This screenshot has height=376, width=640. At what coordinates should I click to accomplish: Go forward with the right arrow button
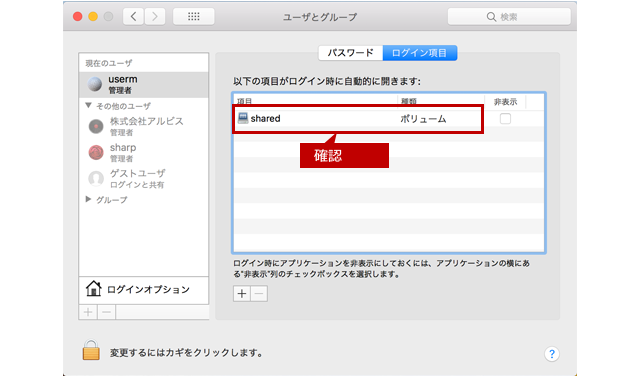155,16
